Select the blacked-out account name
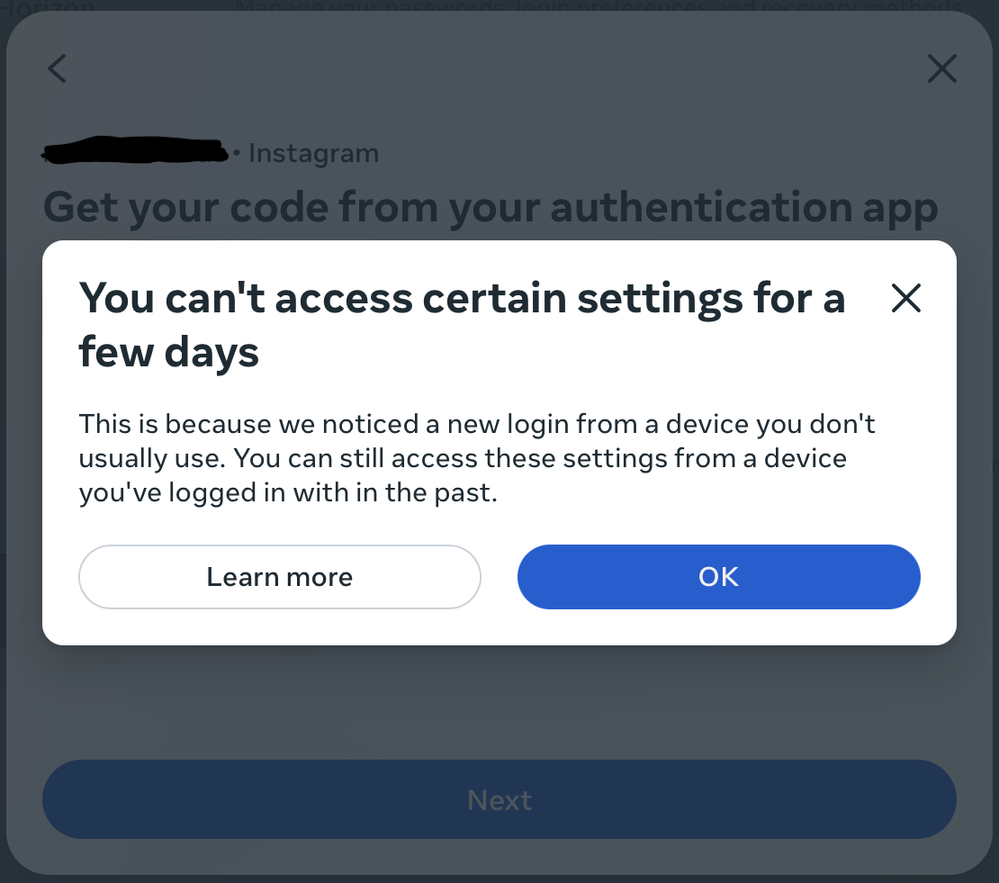Image resolution: width=999 pixels, height=883 pixels. coord(135,152)
